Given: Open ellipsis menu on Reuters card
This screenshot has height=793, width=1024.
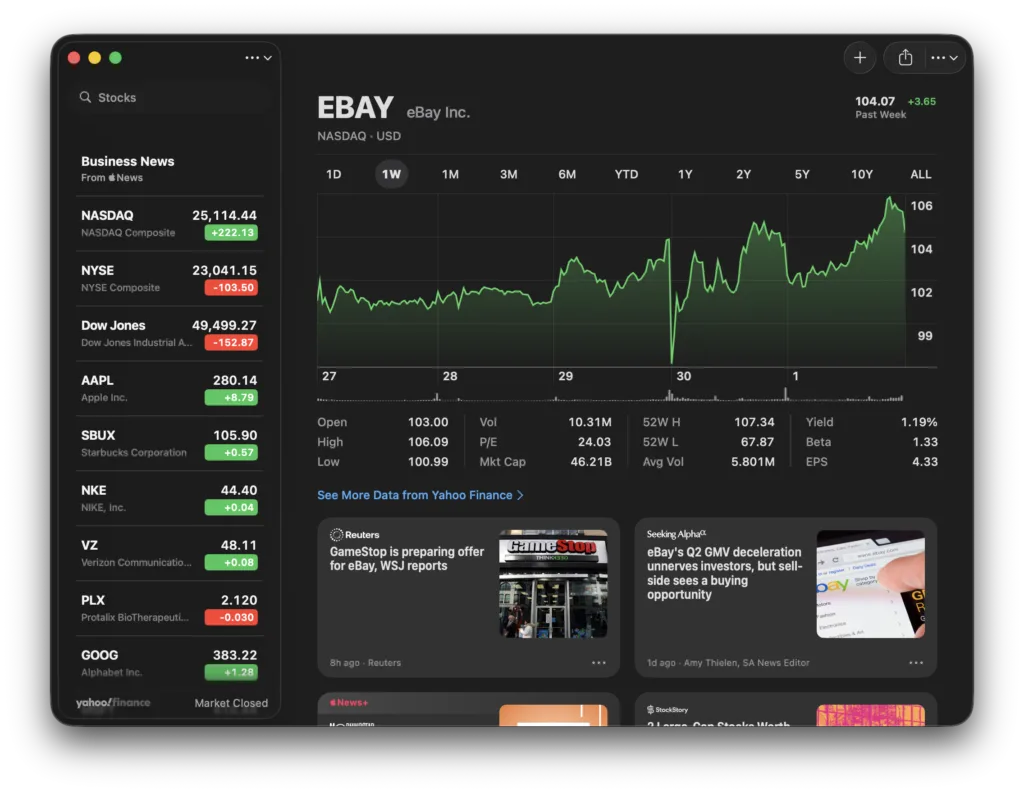Looking at the screenshot, I should (x=598, y=662).
